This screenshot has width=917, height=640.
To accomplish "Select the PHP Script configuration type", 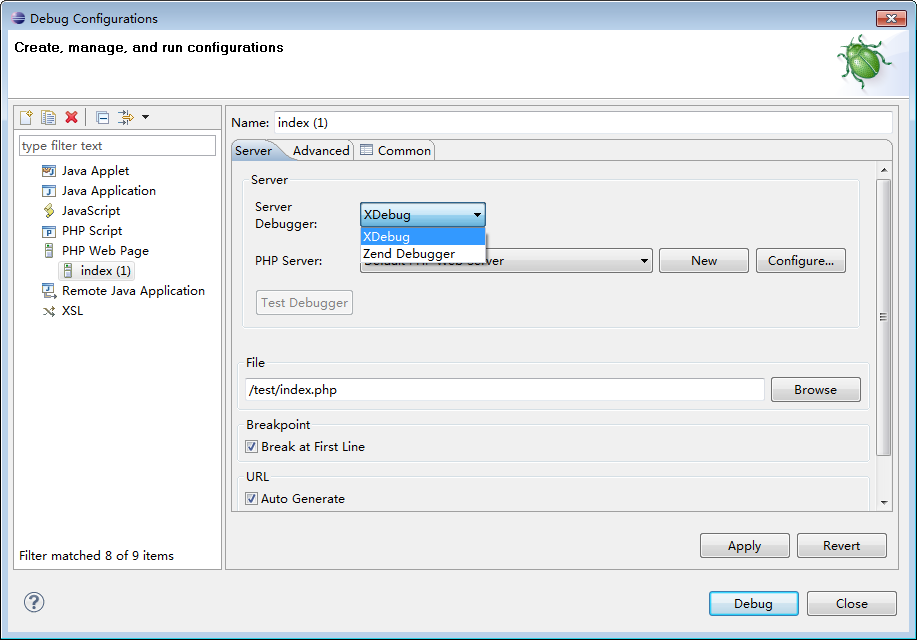I will (x=92, y=231).
